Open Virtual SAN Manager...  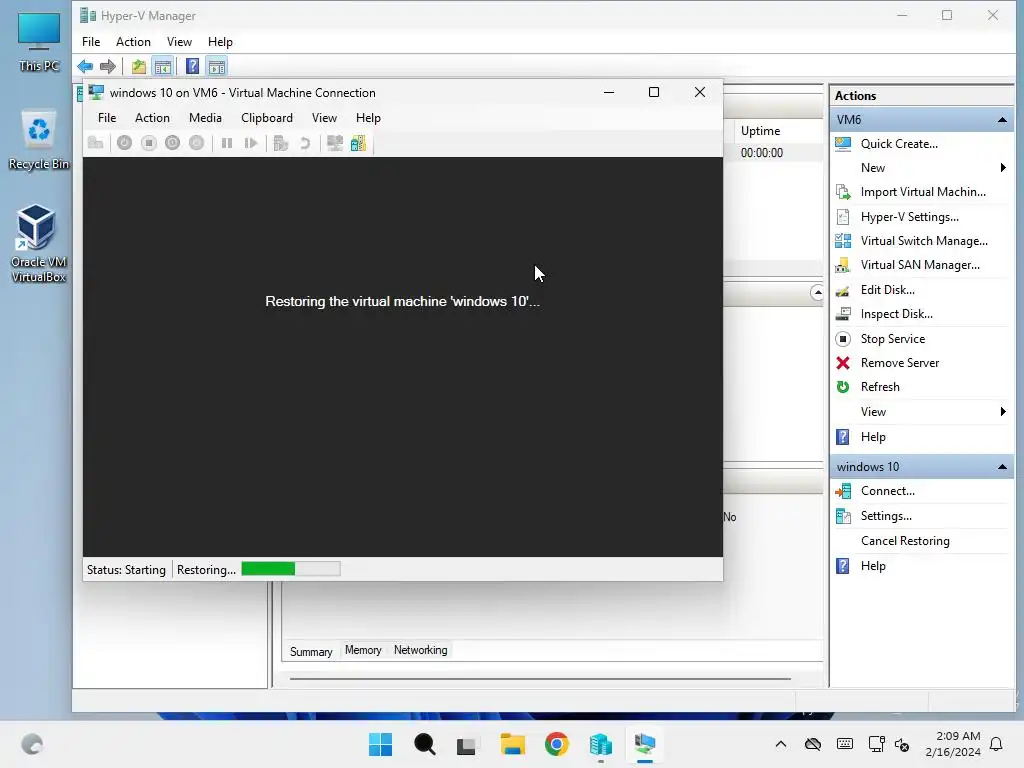coord(920,265)
